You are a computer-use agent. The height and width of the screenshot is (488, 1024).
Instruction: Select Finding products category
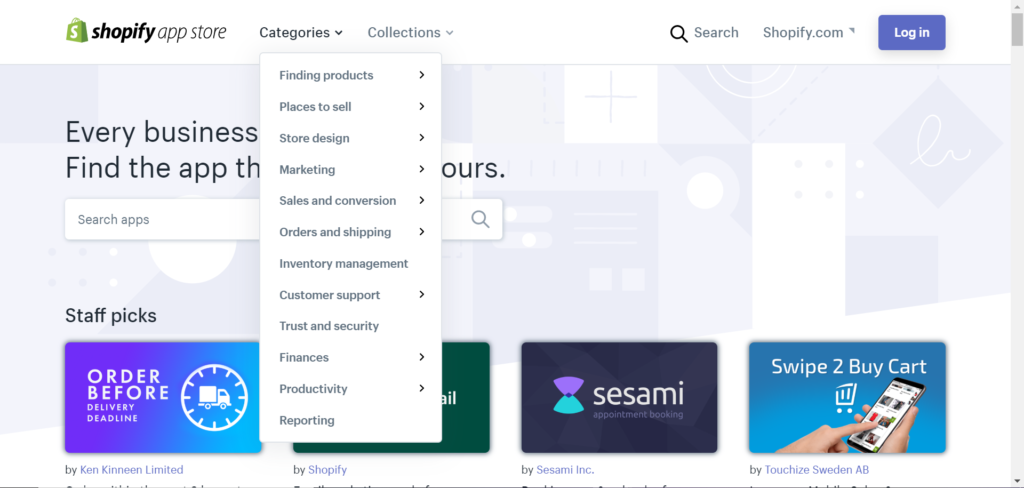326,75
